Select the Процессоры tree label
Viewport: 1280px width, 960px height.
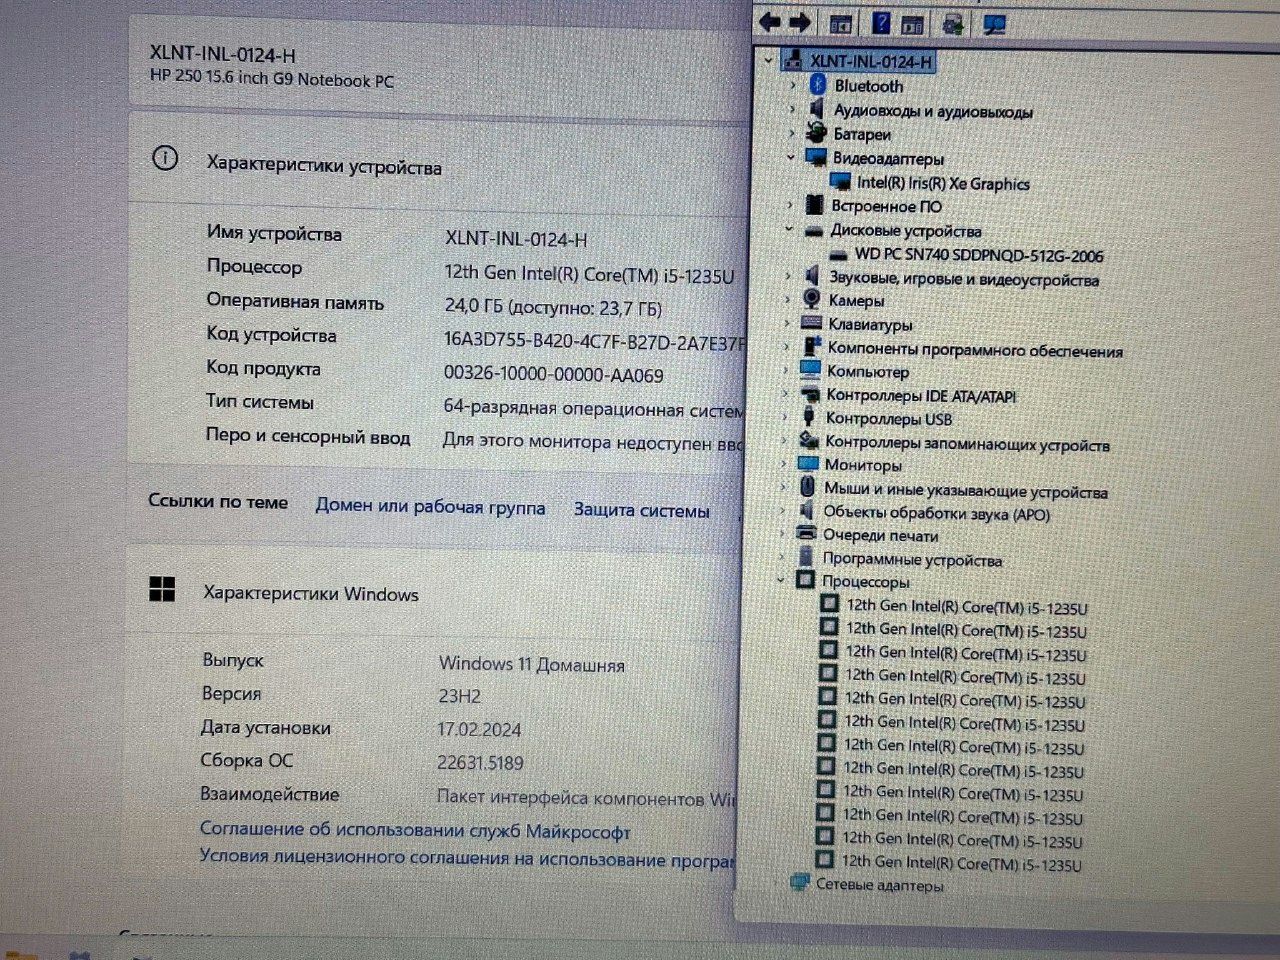click(x=866, y=581)
